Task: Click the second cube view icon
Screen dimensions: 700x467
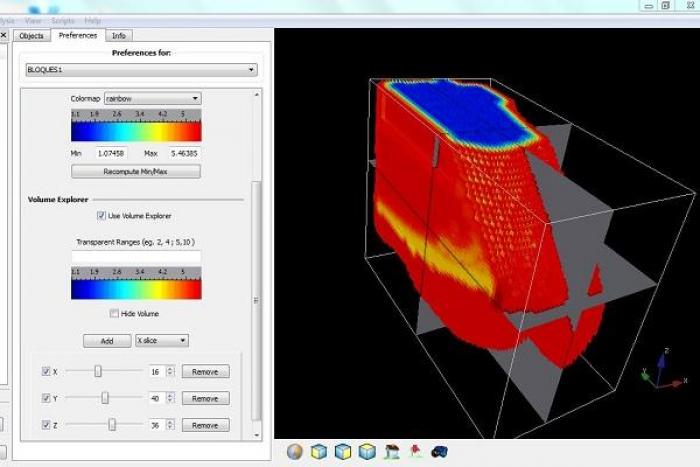Action: 343,452
